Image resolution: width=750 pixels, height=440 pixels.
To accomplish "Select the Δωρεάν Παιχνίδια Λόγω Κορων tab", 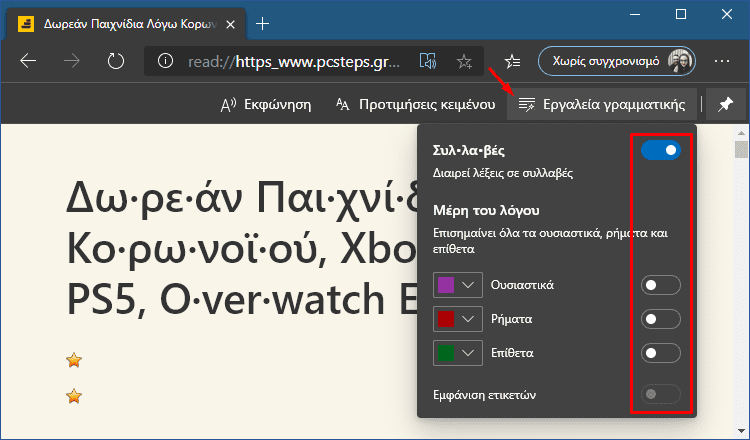I will point(127,24).
